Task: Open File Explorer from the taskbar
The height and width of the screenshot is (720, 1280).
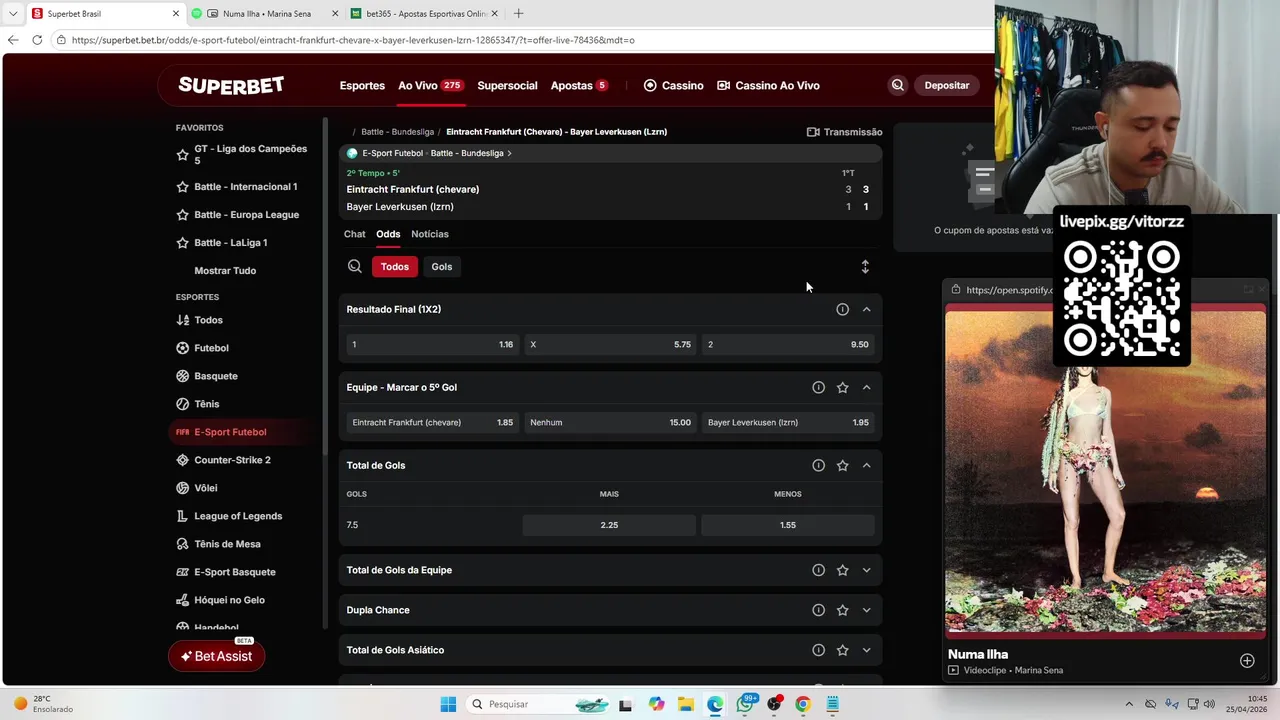Action: coord(685,704)
